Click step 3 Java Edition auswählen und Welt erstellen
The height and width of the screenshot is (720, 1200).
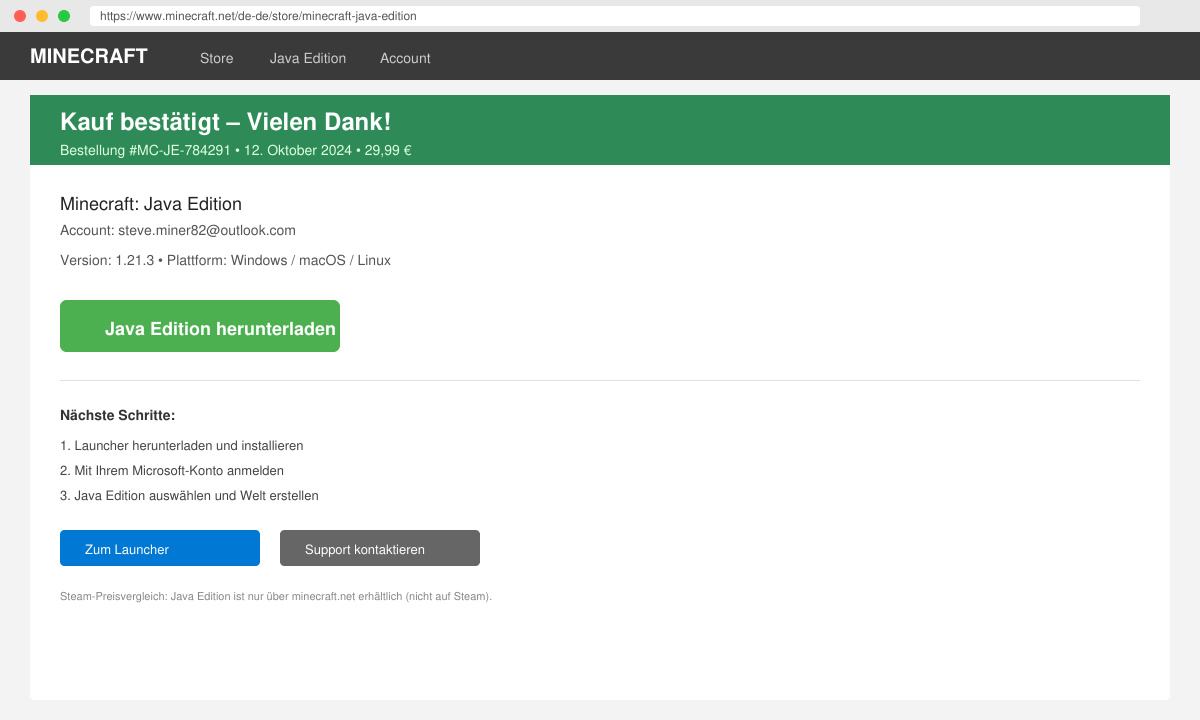[x=189, y=496]
